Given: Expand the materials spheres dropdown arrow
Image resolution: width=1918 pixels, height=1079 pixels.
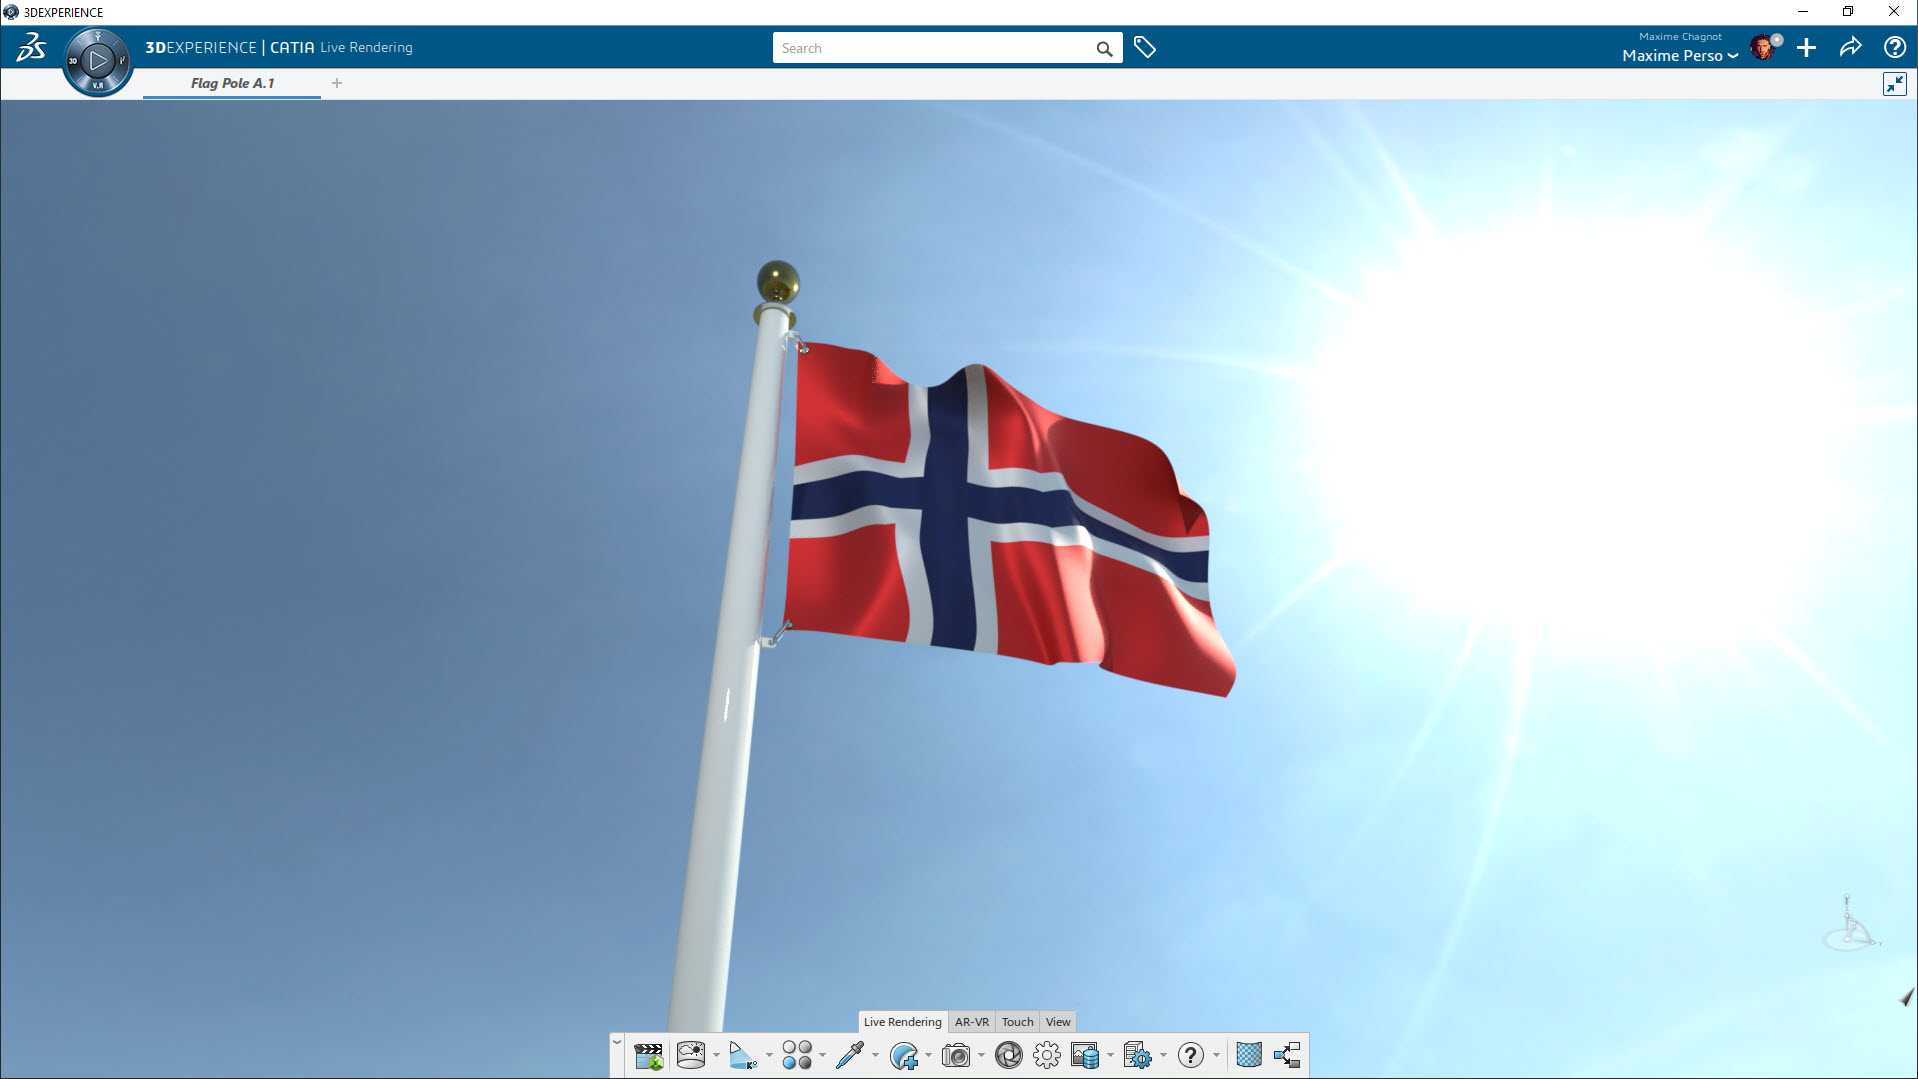Looking at the screenshot, I should coord(822,1055).
